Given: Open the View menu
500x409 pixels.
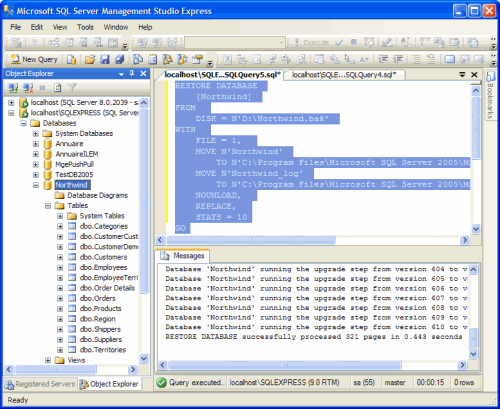Looking at the screenshot, I should coord(60,27).
